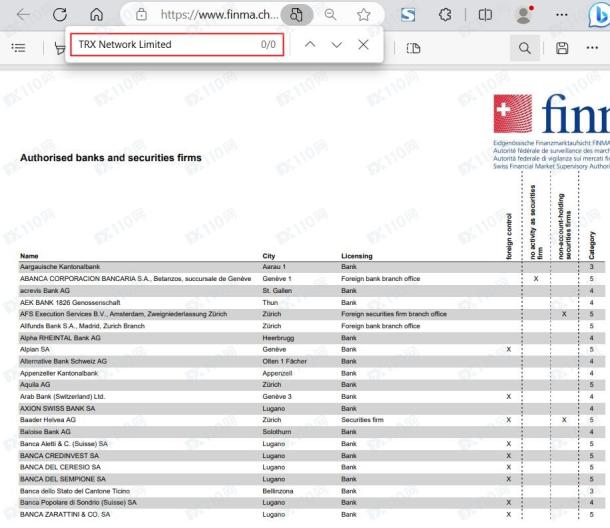The image size is (610, 528).
Task: Click the City column header
Action: 269,256
